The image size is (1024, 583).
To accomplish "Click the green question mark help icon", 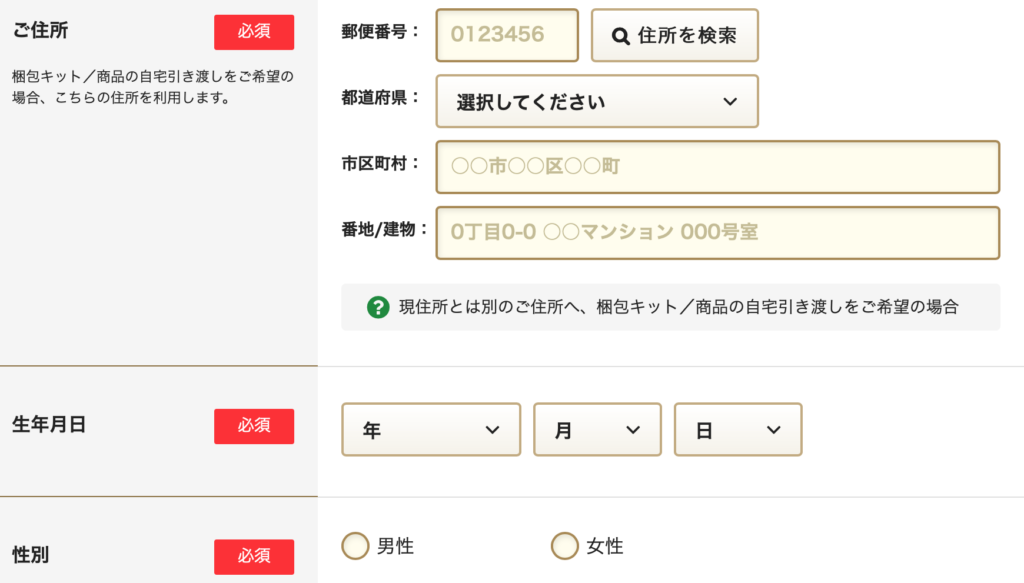I will (378, 307).
